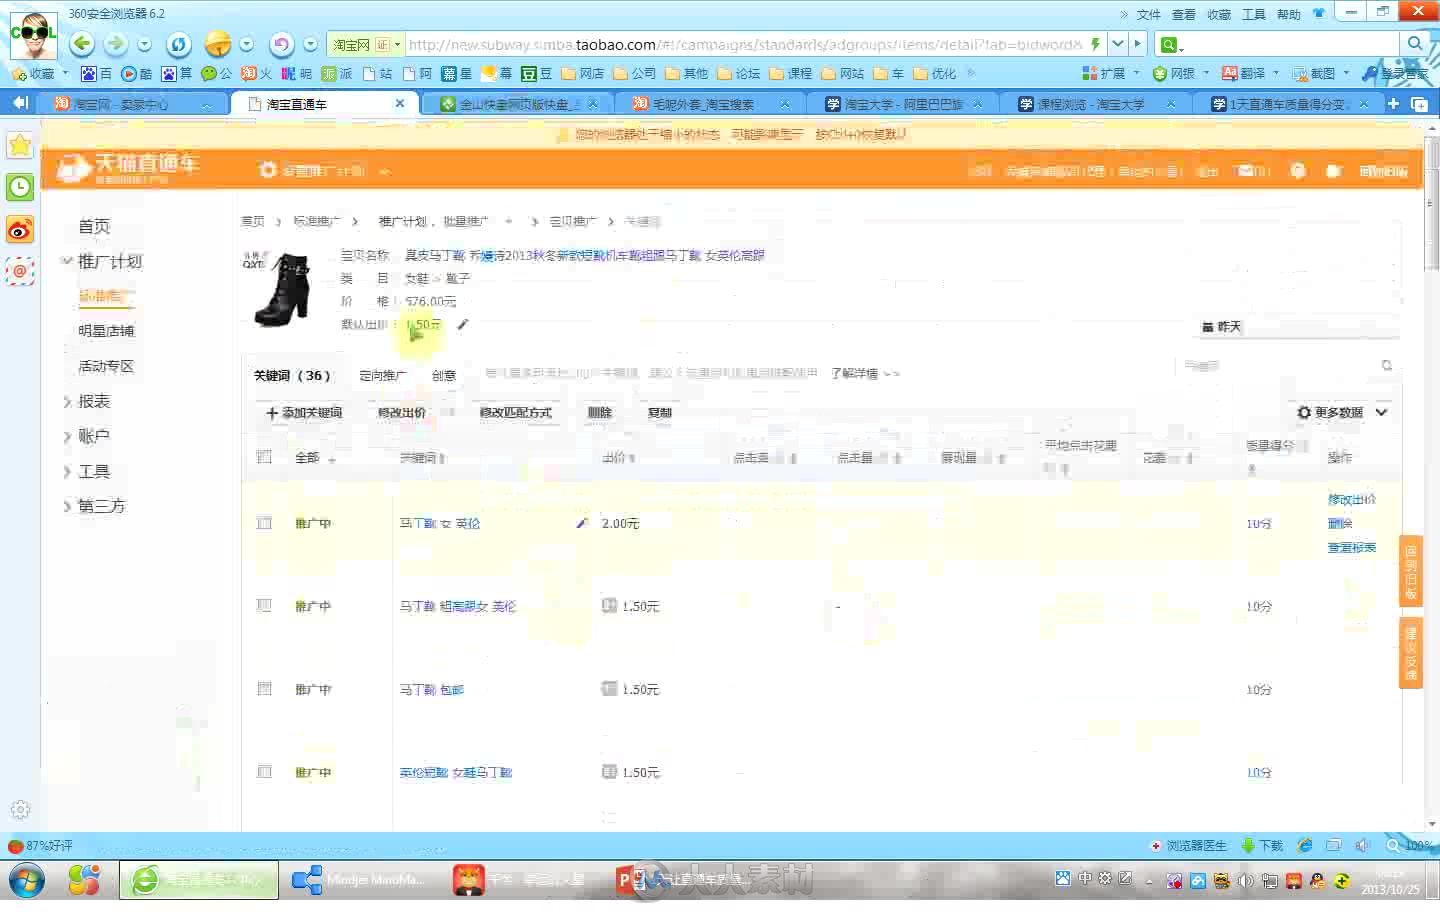
Task: Check the box for keyword 马丁靴 粗高跟女 英伦
Action: pyautogui.click(x=264, y=605)
